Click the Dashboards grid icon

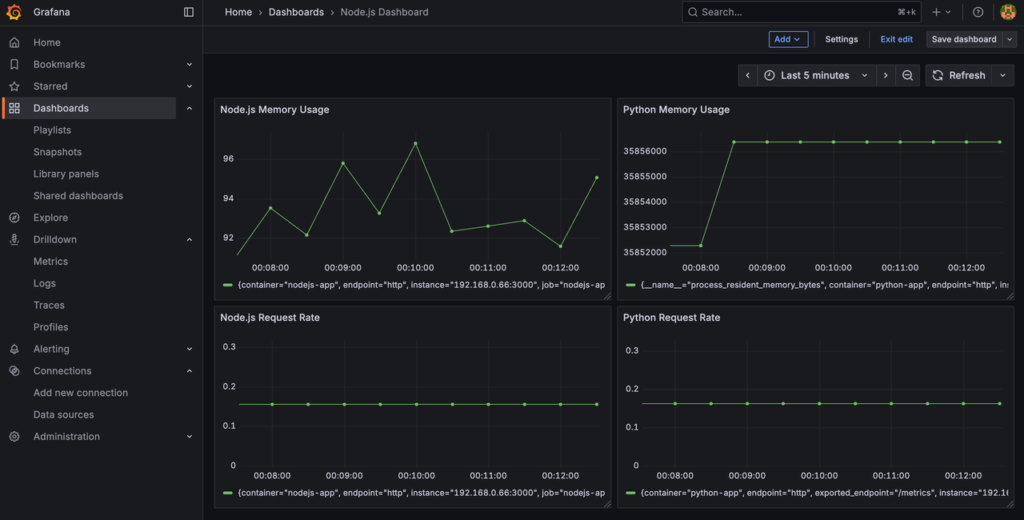tap(14, 108)
